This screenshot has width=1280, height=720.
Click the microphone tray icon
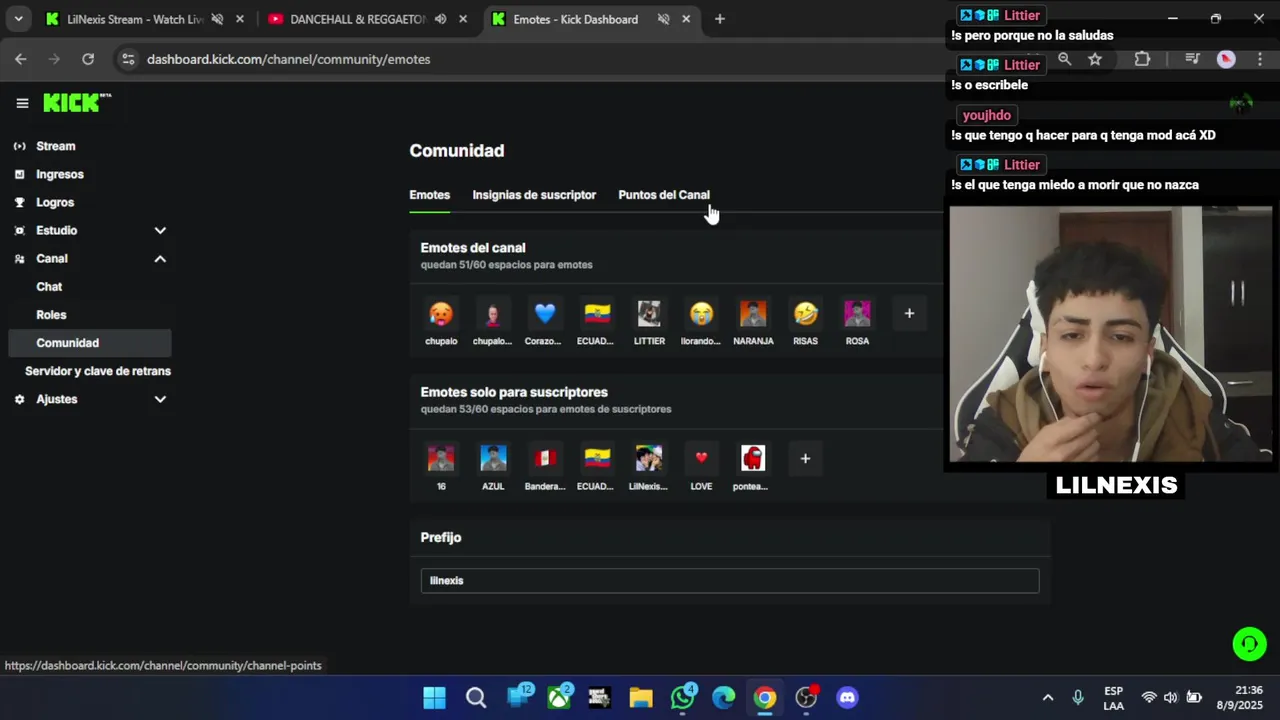click(1078, 698)
